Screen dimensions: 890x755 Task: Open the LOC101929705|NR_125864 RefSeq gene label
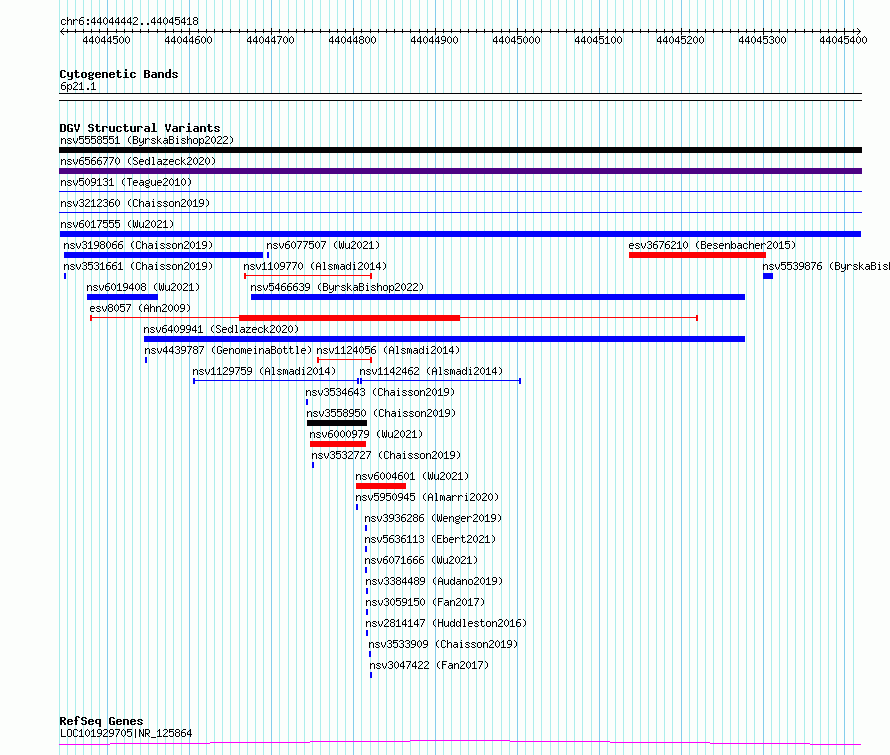[126, 733]
